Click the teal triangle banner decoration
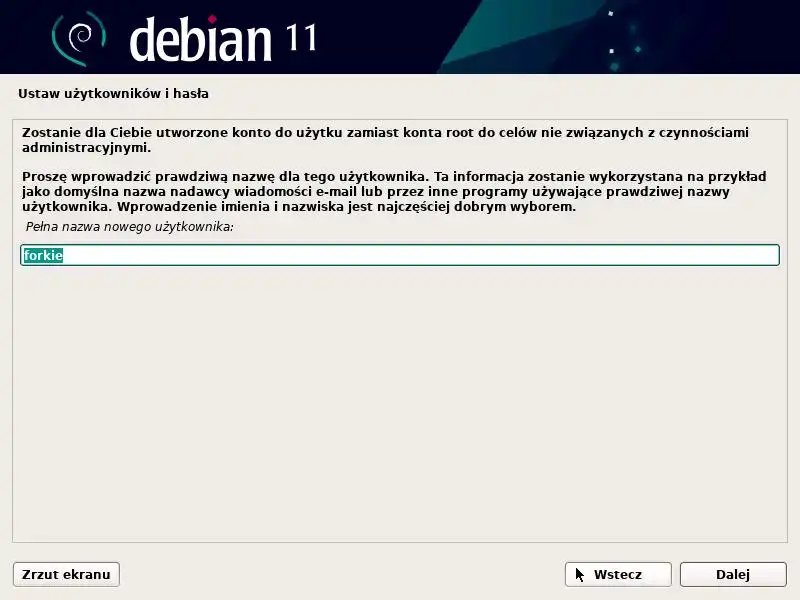Viewport: 800px width, 600px height. 515,36
